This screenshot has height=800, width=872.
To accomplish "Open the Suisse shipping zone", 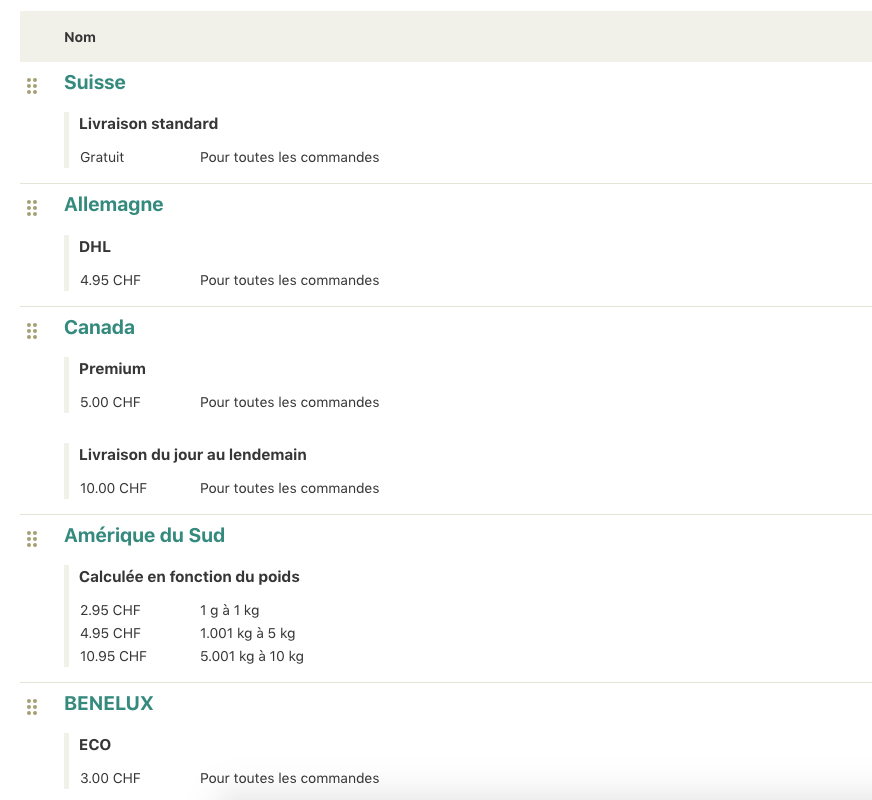I will click(x=95, y=82).
